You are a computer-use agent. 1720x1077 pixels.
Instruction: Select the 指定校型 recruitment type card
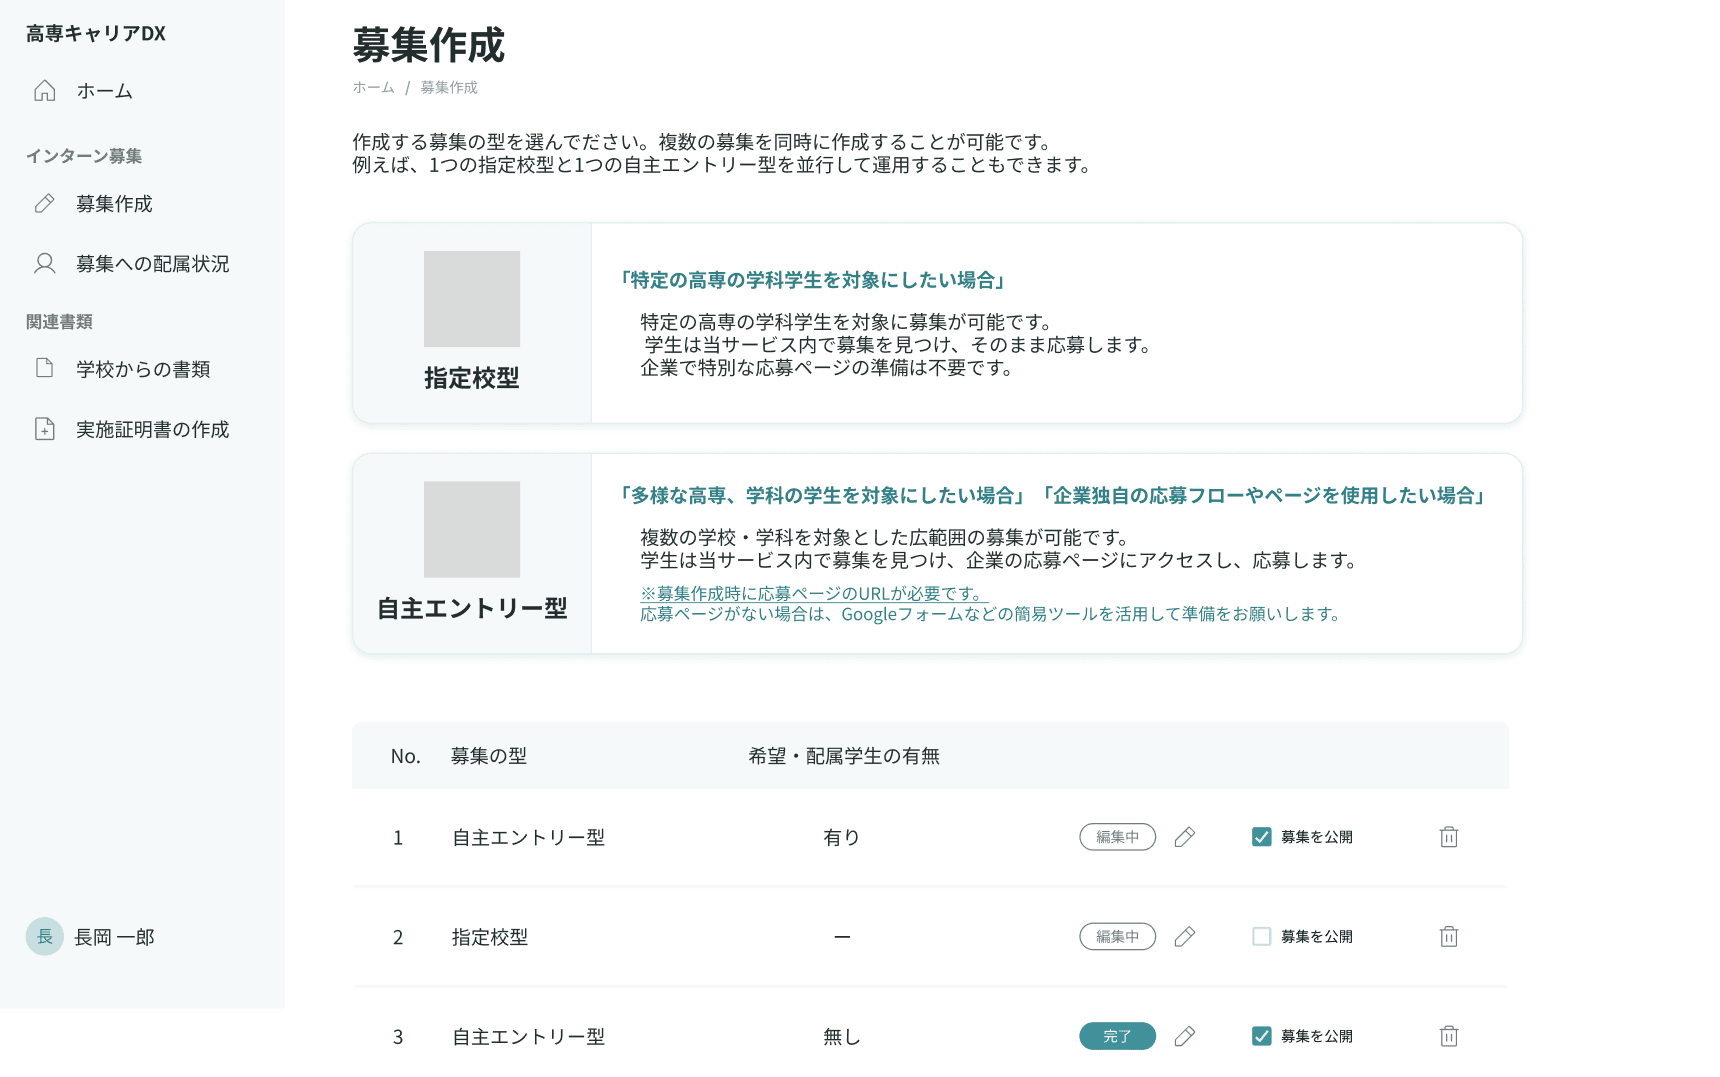click(x=471, y=323)
